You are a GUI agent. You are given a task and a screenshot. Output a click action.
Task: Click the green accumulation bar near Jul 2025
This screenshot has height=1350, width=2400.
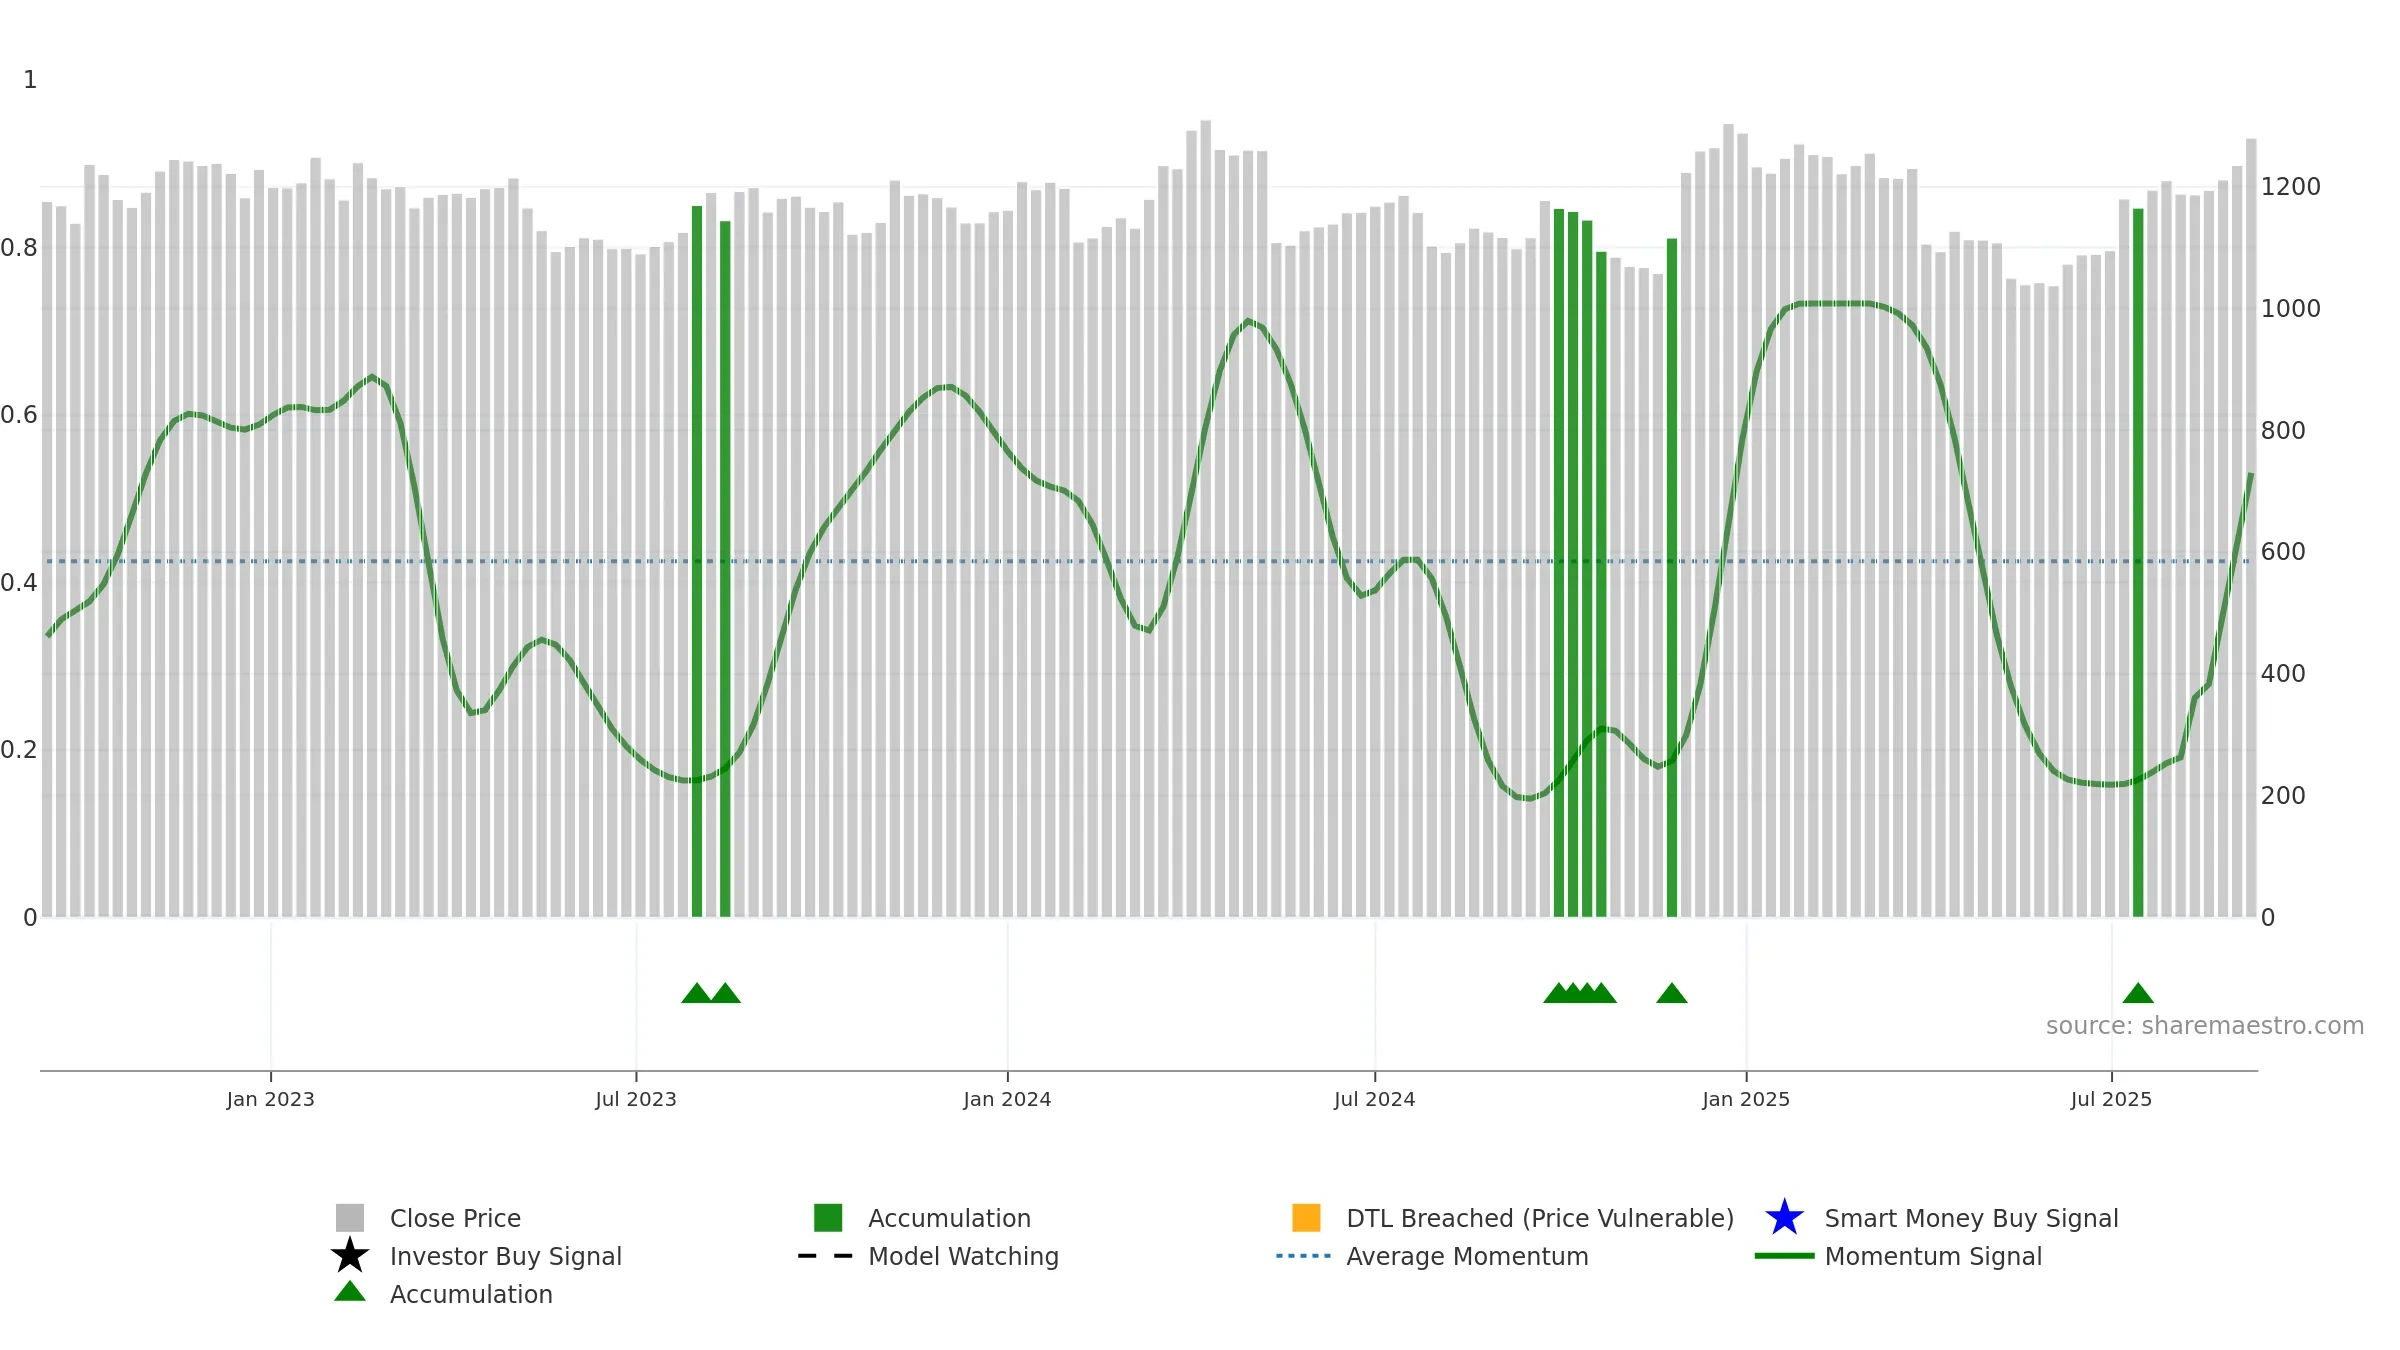2138,563
